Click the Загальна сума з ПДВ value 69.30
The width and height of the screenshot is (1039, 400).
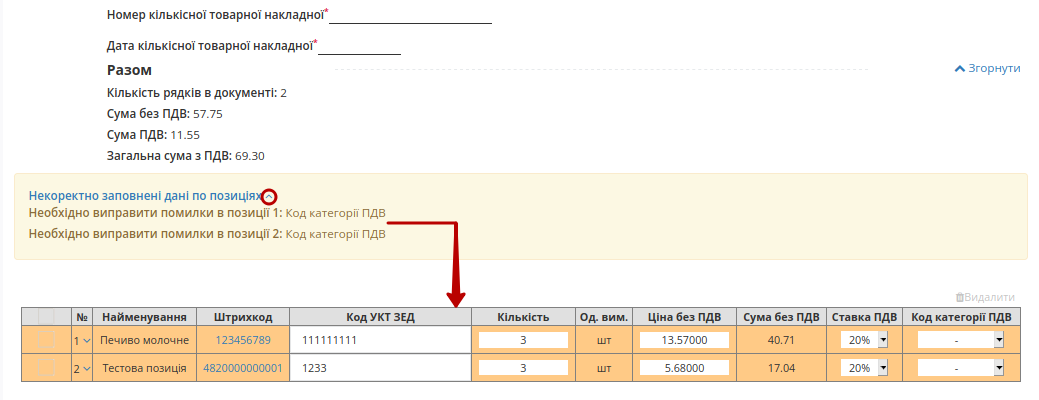pos(250,156)
